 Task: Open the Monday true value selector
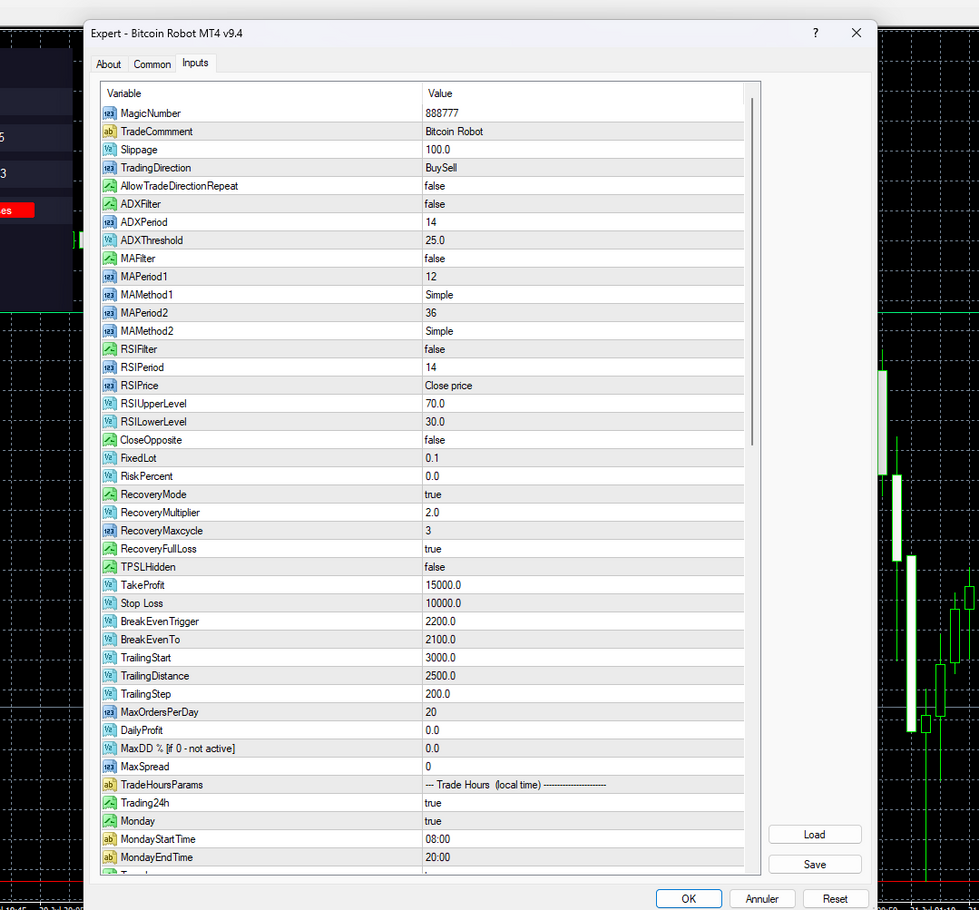click(583, 821)
